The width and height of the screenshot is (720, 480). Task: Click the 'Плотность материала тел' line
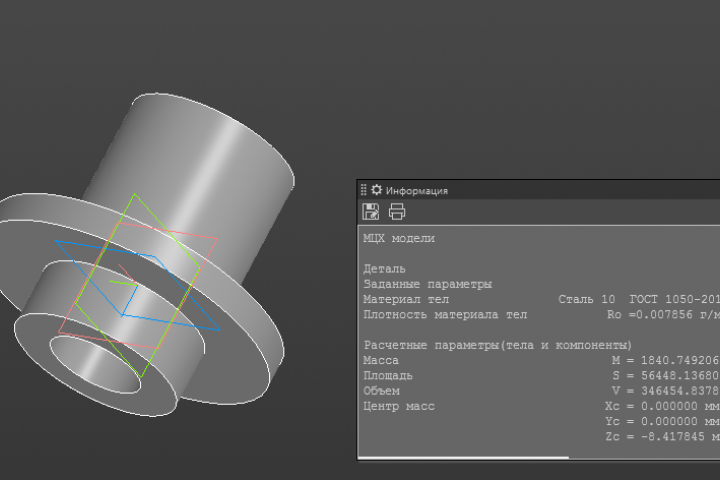[x=541, y=315]
